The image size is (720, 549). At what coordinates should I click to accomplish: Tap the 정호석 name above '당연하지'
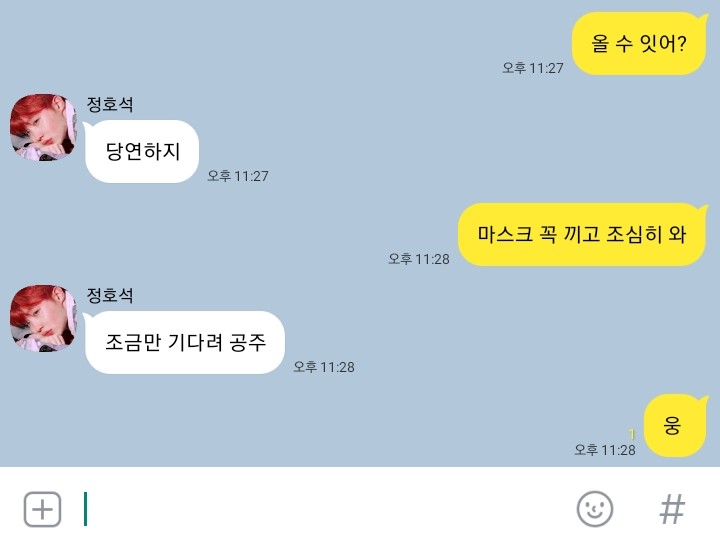point(110,105)
